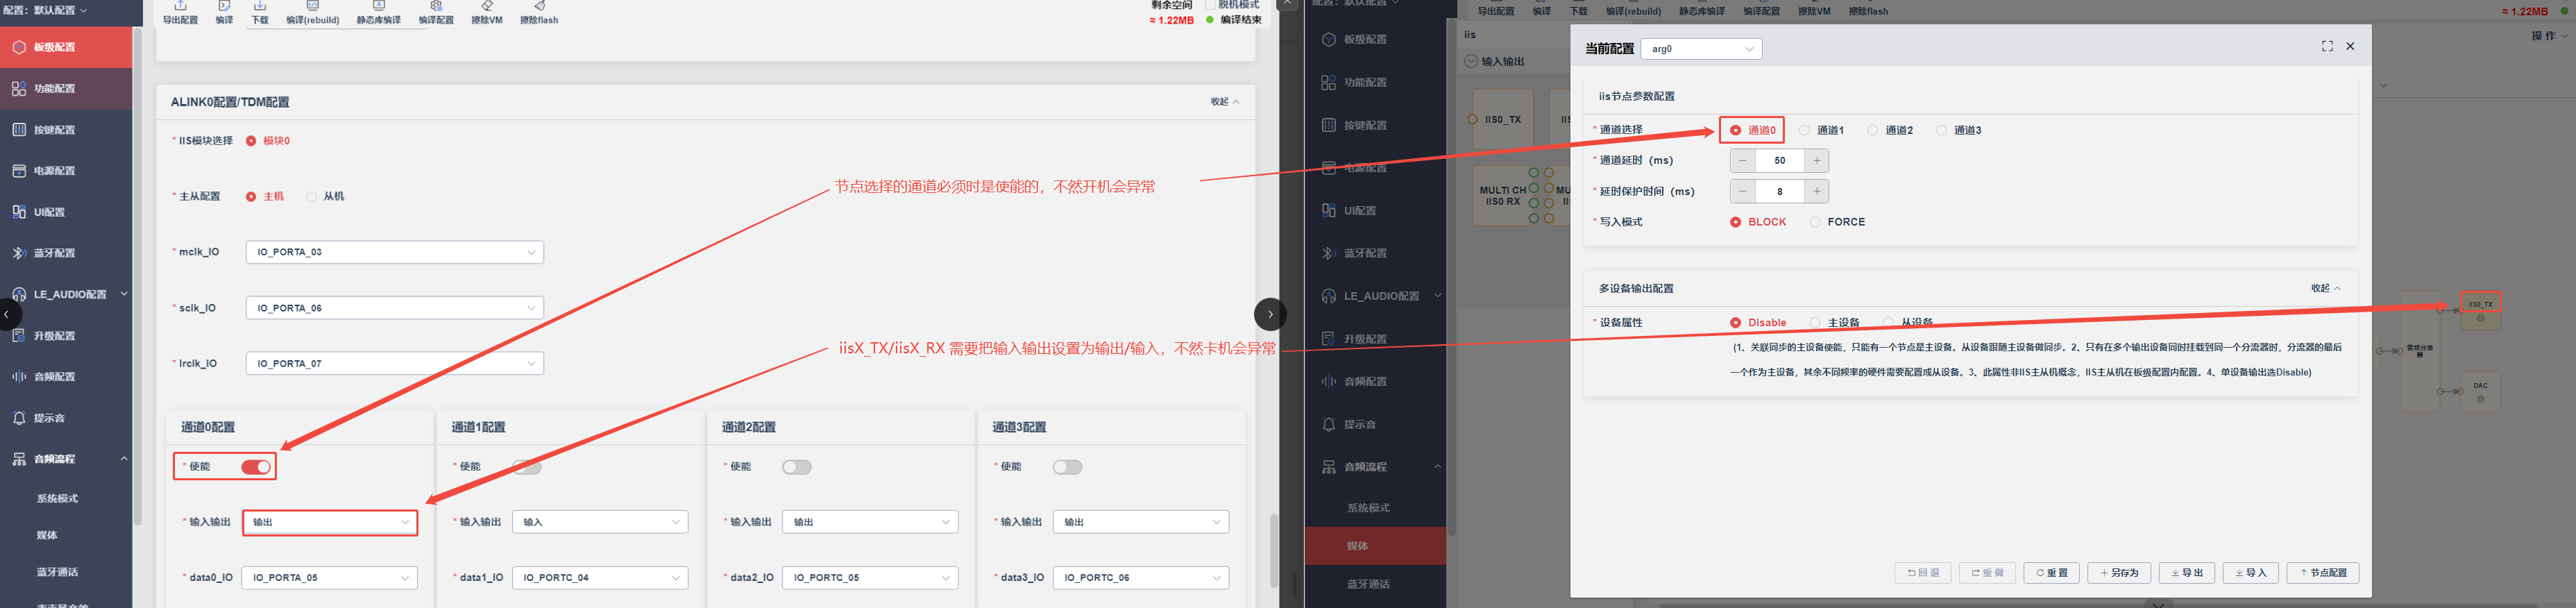Click the 重置 button

(2051, 573)
